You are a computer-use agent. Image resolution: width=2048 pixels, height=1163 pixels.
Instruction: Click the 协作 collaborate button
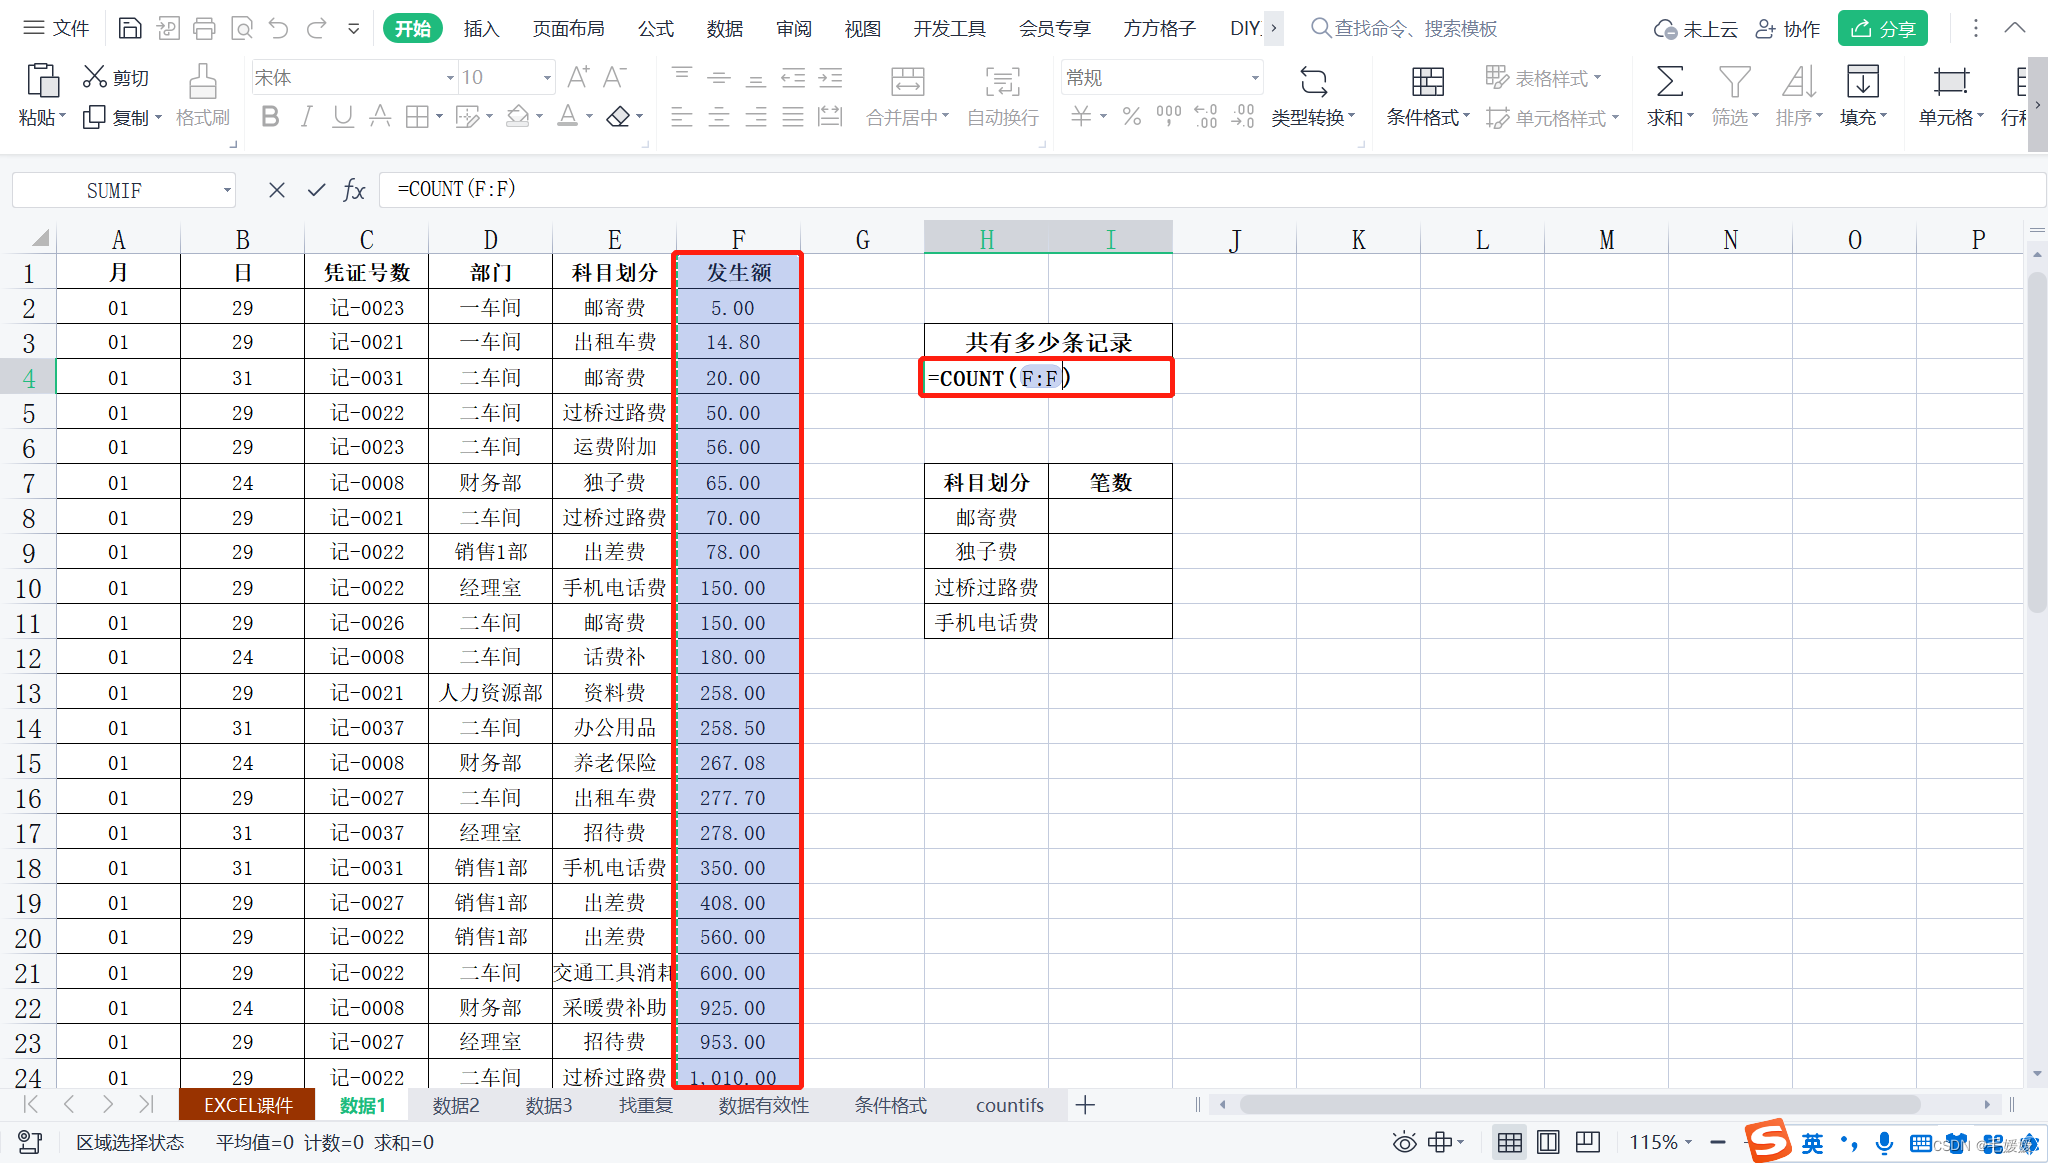point(1788,28)
